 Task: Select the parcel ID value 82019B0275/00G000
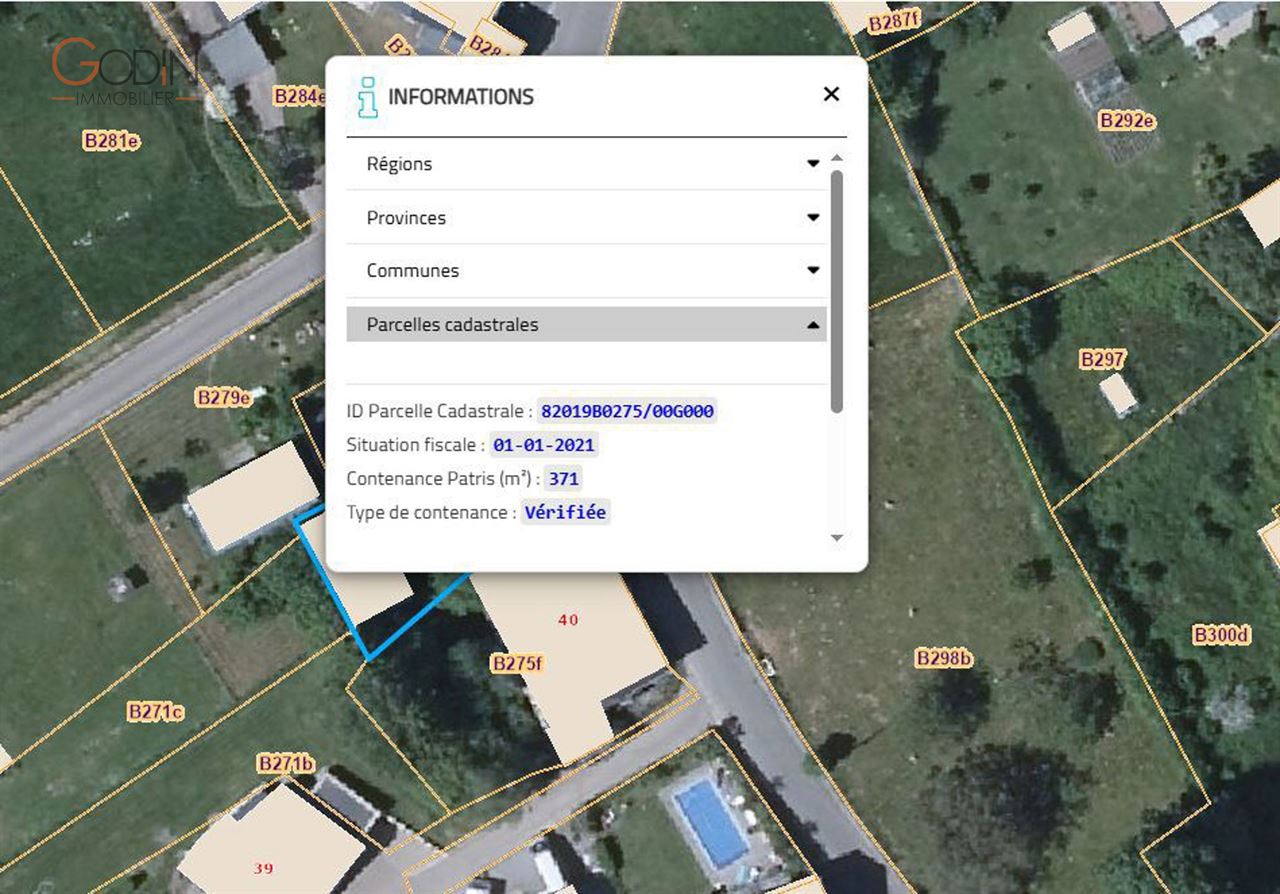pos(627,411)
